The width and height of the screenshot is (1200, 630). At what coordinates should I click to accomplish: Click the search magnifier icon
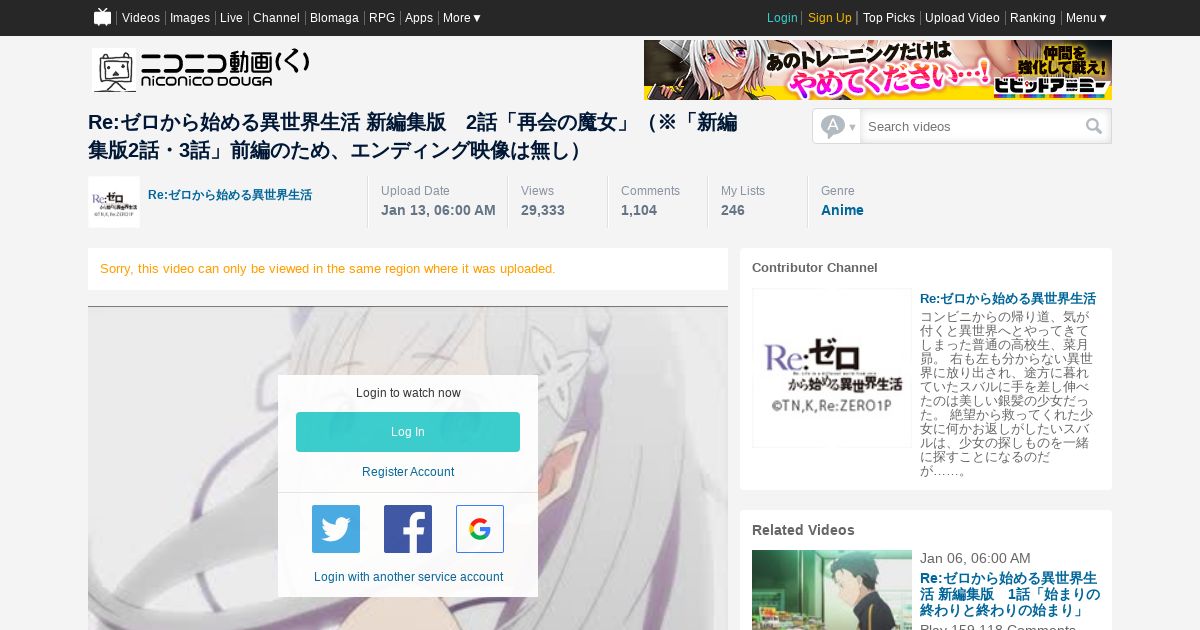pos(1094,126)
